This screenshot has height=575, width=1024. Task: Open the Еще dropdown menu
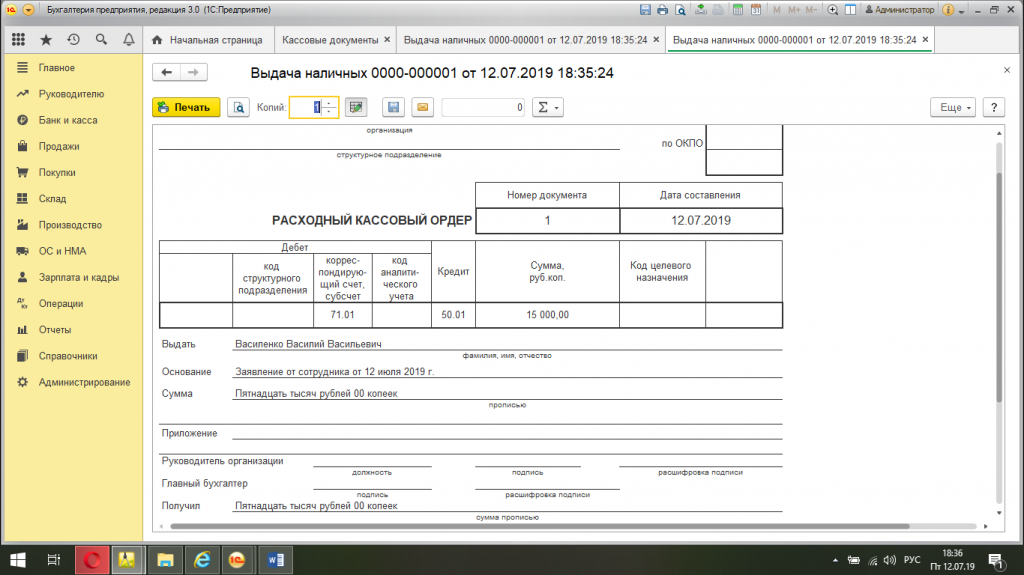point(951,107)
